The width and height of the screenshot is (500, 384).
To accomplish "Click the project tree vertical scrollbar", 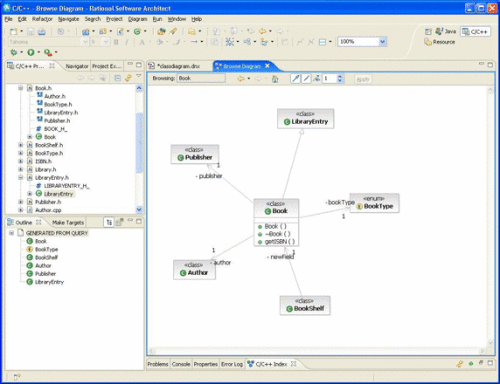I will click(139, 143).
